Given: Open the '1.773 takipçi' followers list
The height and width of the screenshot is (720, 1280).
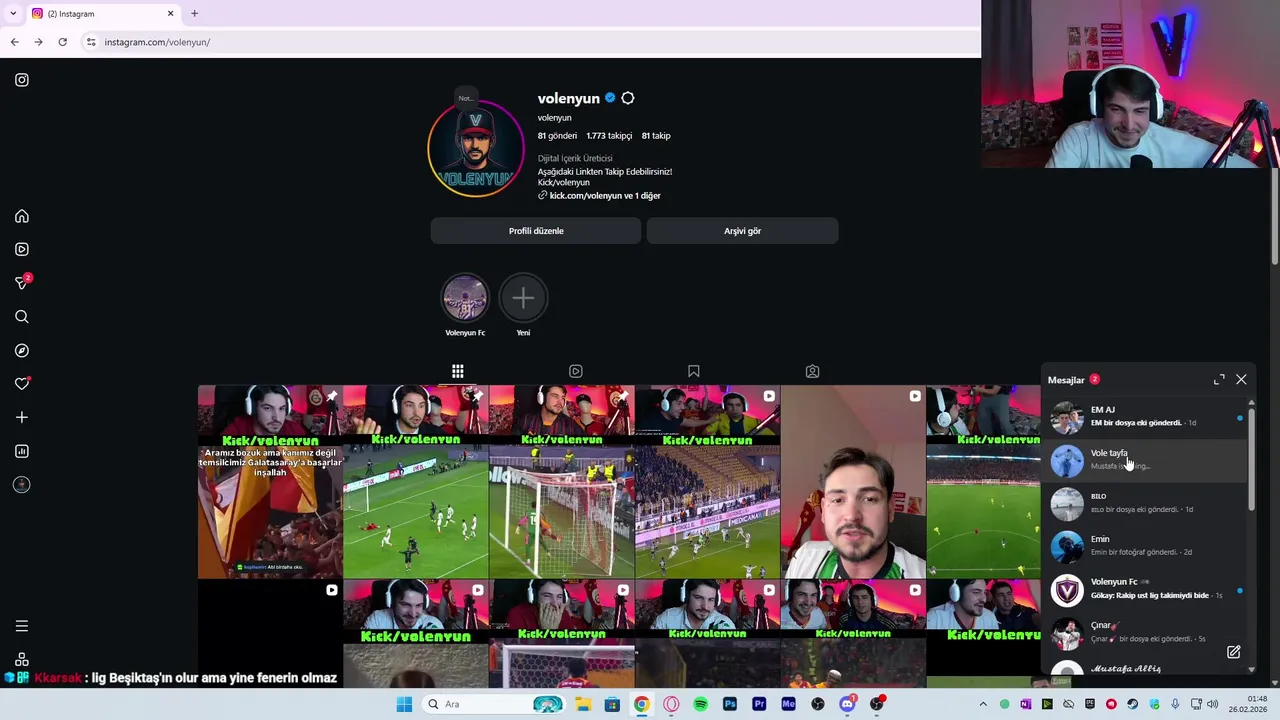Looking at the screenshot, I should 609,136.
